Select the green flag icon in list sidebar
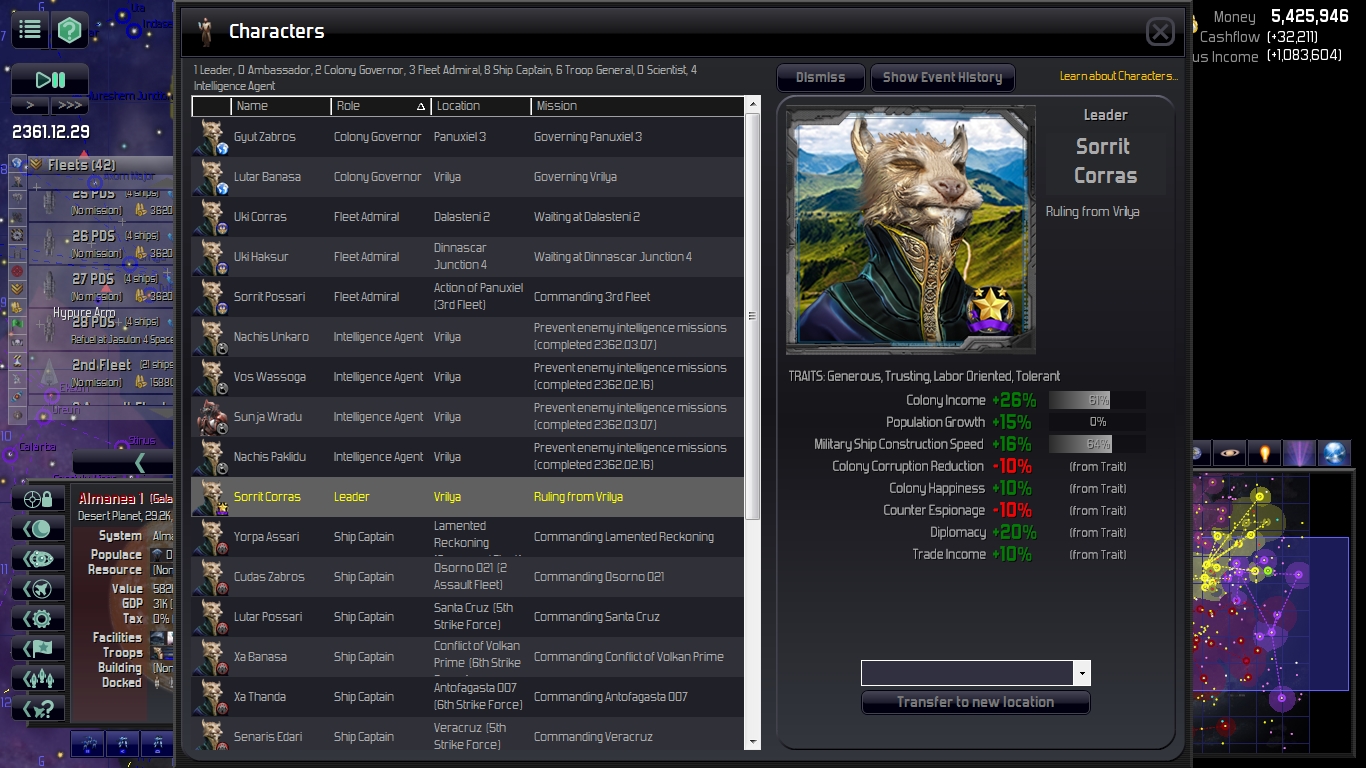The height and width of the screenshot is (768, 1366). tap(17, 324)
